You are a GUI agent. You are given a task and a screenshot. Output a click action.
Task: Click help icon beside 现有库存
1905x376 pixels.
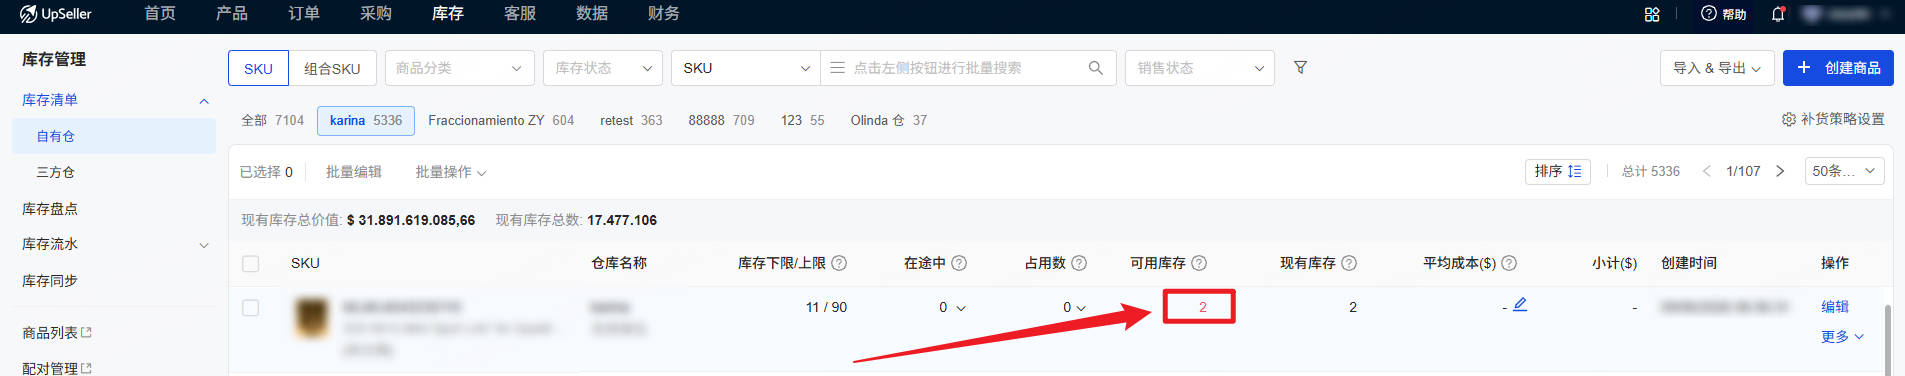(x=1349, y=263)
